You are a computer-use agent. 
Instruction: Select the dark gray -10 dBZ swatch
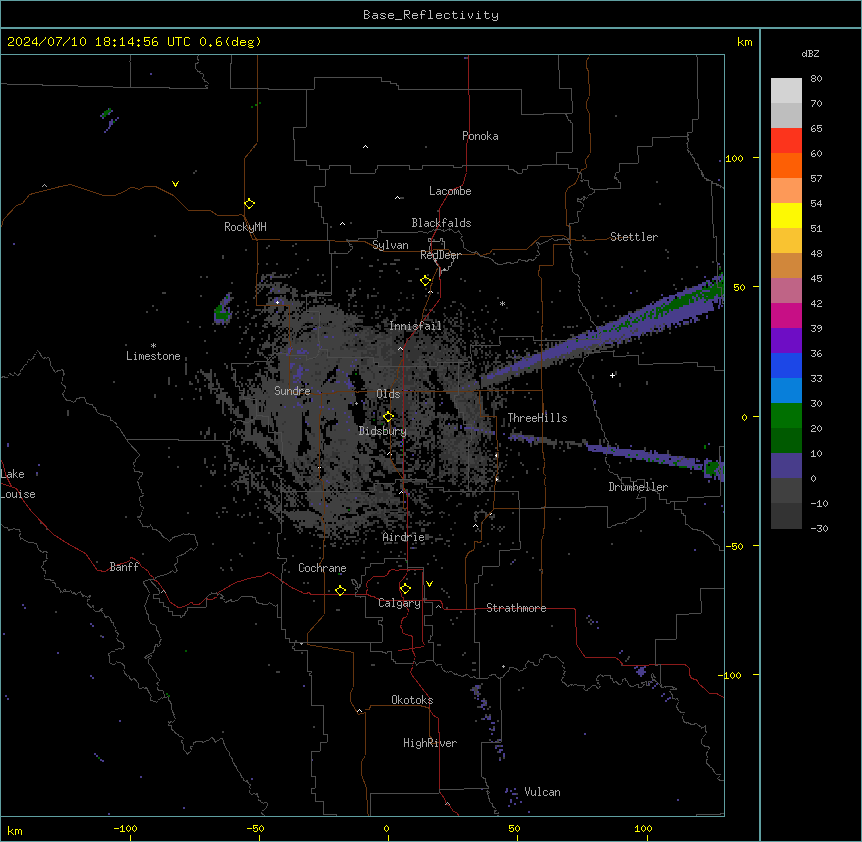pyautogui.click(x=786, y=516)
